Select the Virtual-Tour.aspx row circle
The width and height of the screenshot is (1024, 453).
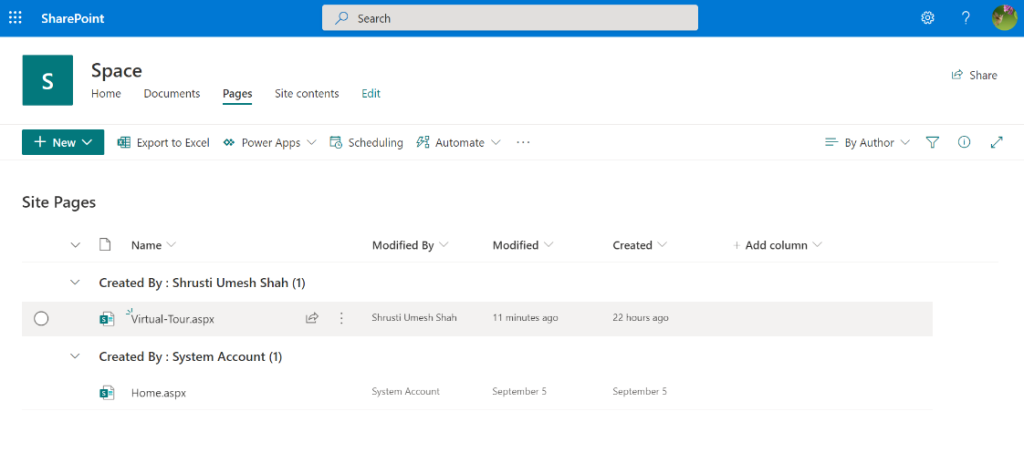click(41, 319)
